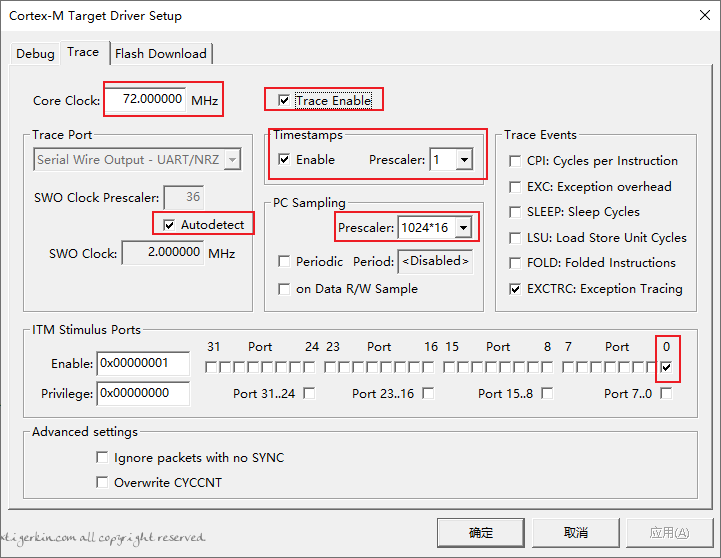Enable ITM stimulus port 23 checkbox
721x558 pixels.
pyautogui.click(x=330, y=367)
